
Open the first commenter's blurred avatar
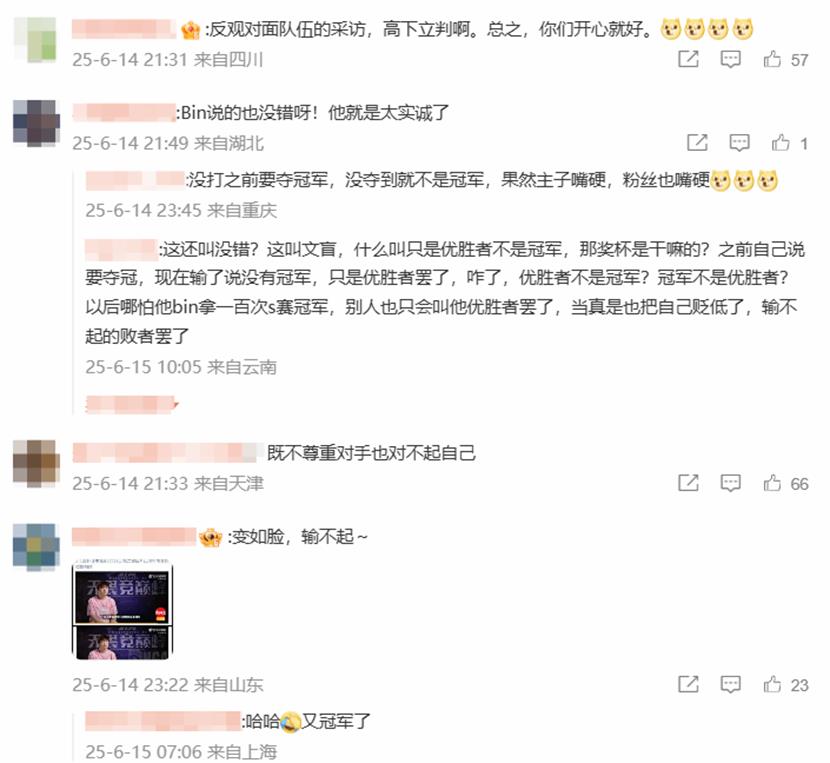(35, 40)
